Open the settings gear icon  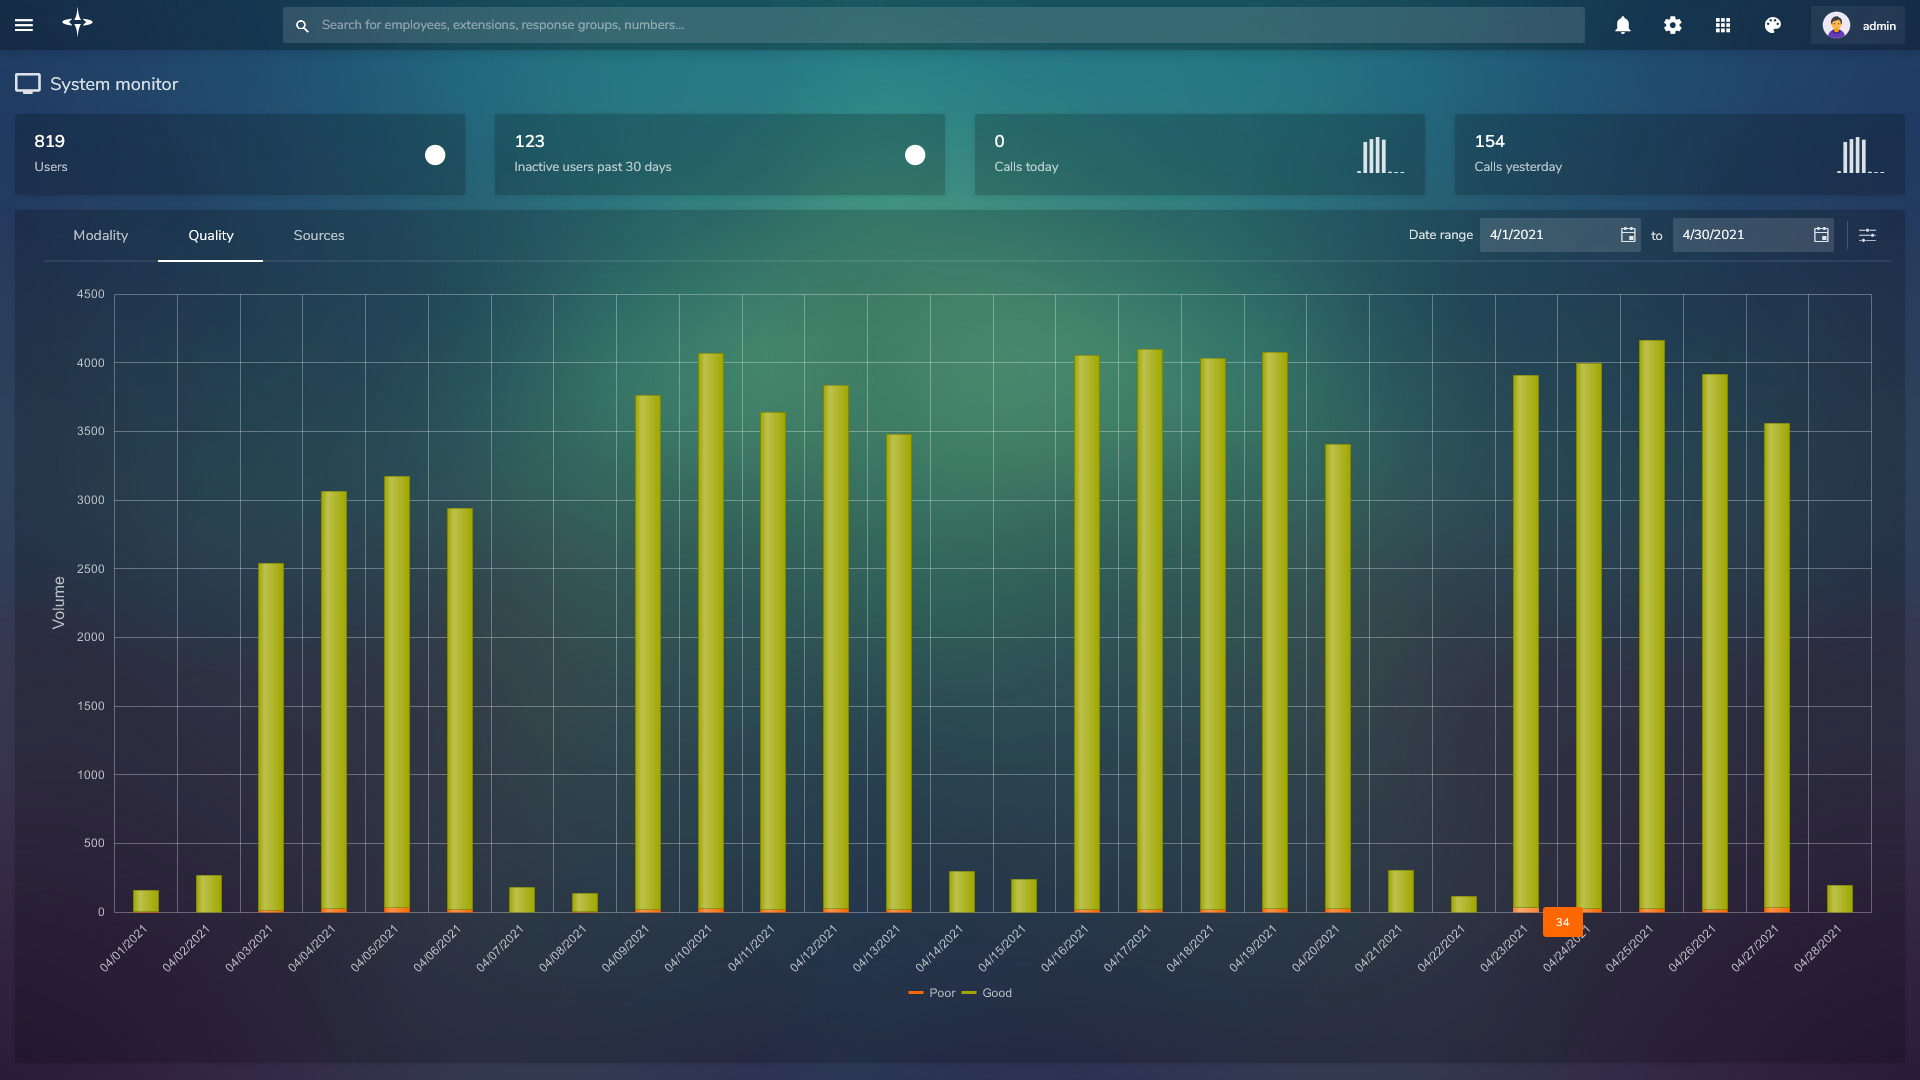pyautogui.click(x=1672, y=25)
